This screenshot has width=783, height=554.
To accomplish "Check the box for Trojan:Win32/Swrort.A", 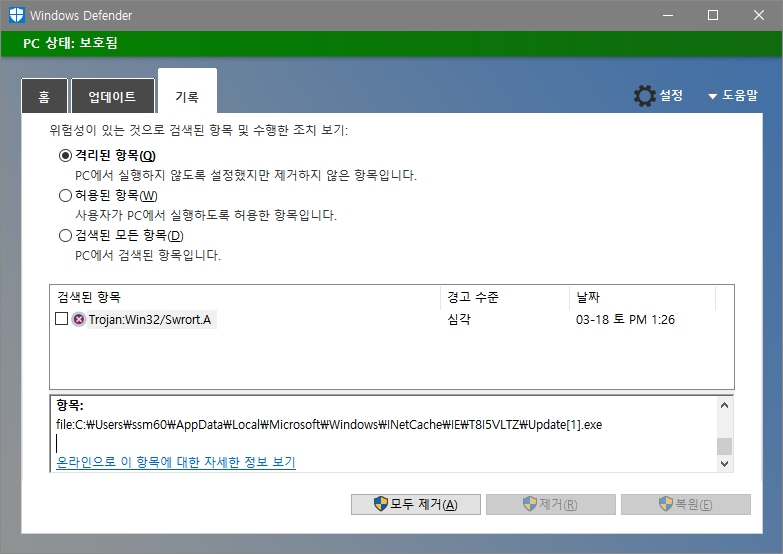I will point(61,319).
